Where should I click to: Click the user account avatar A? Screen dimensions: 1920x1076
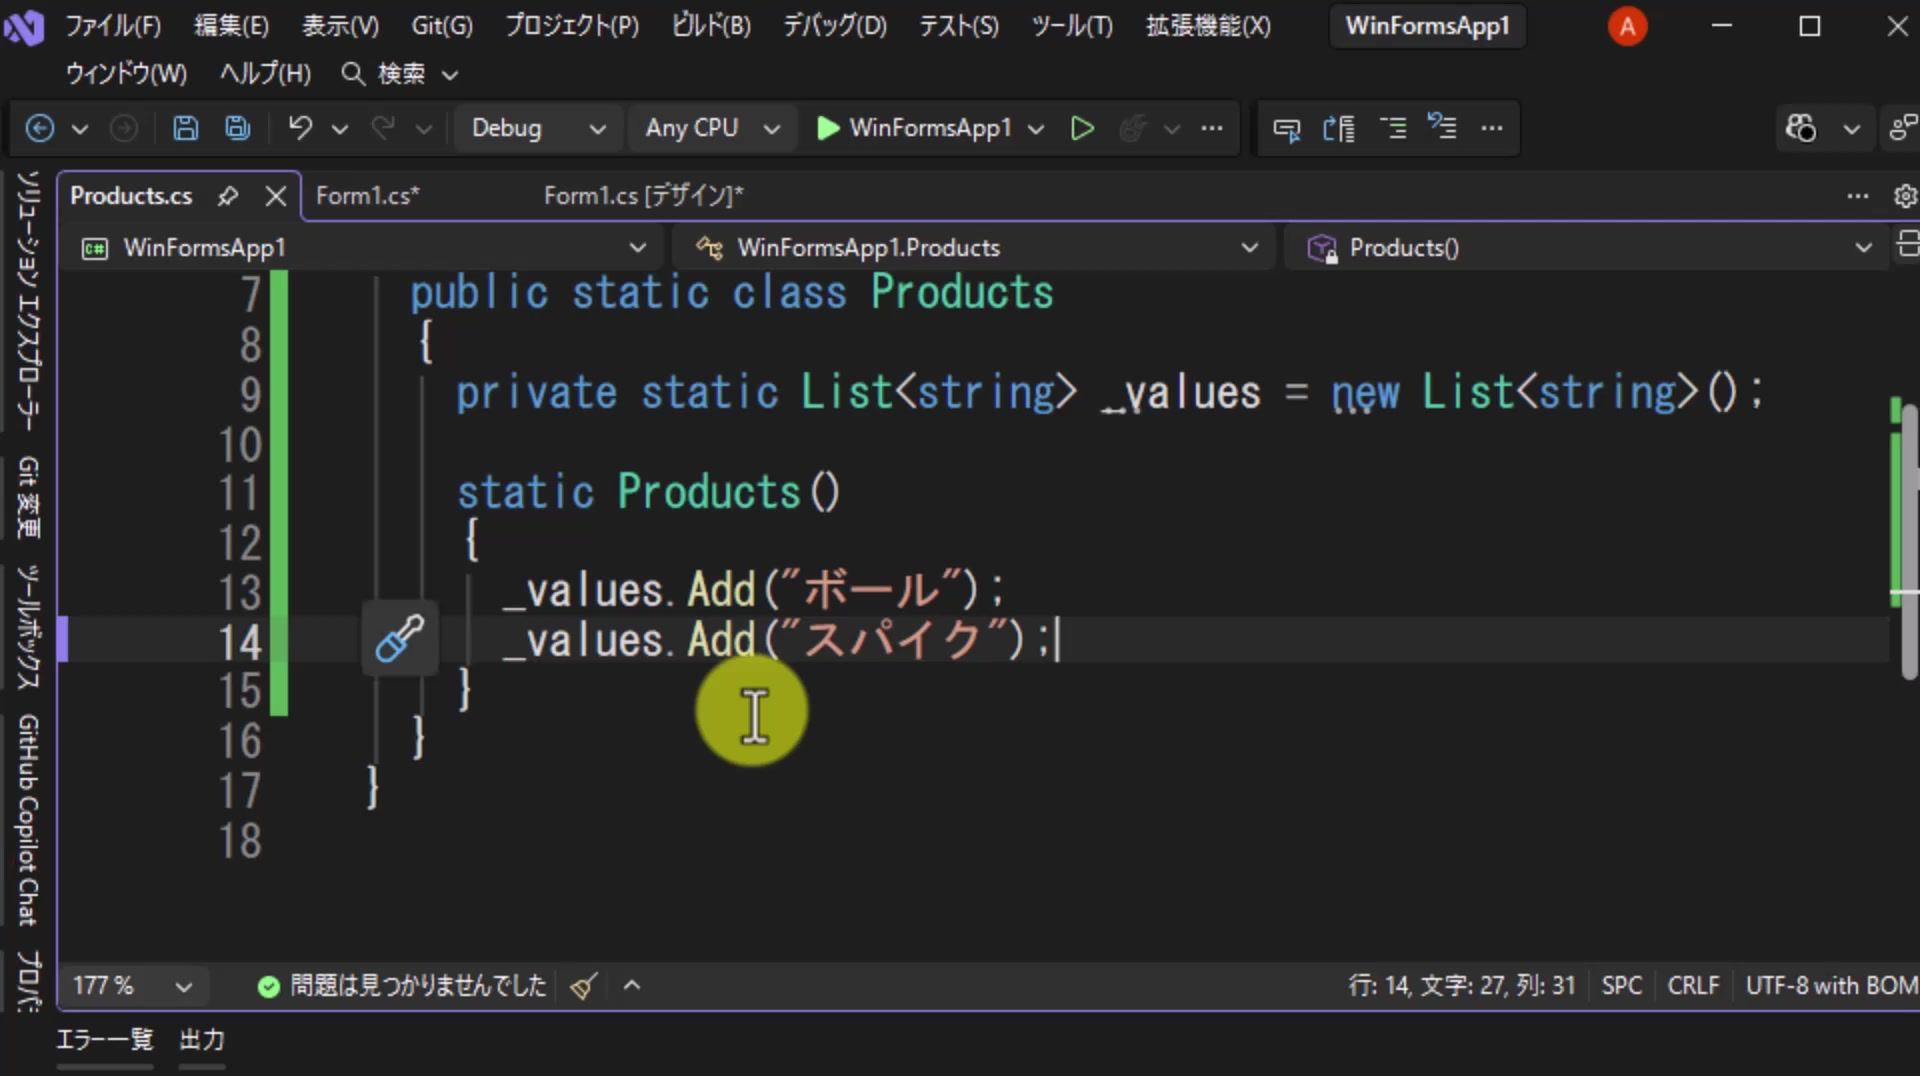point(1627,26)
